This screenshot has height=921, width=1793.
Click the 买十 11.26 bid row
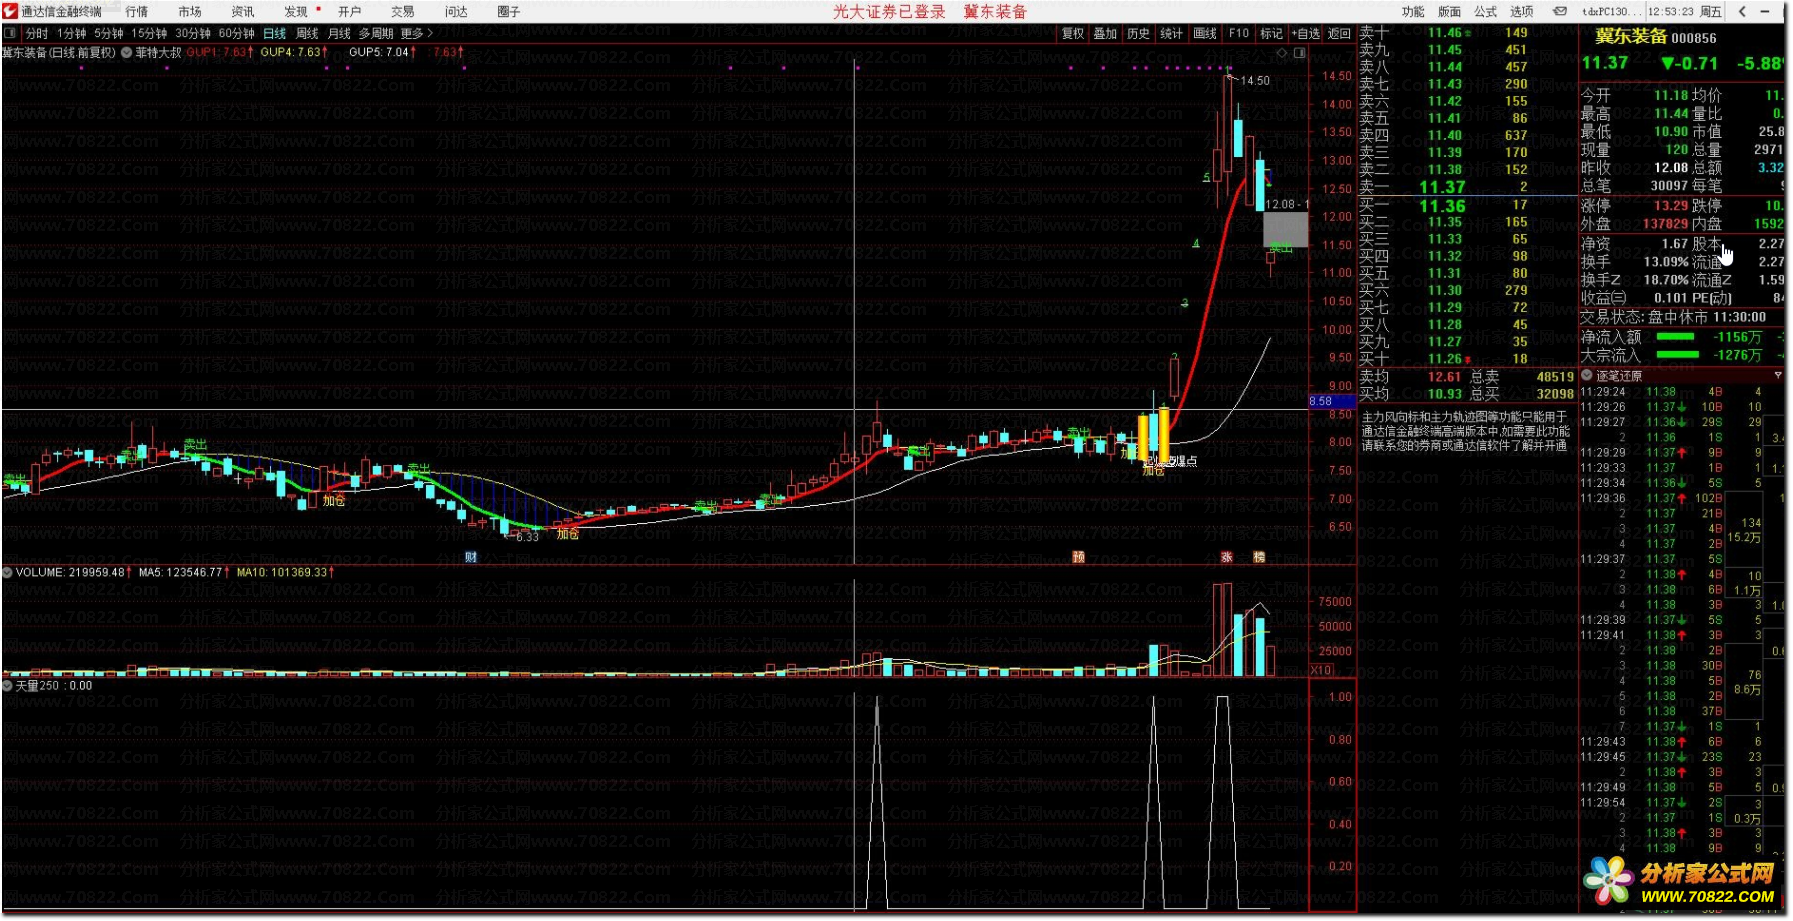pyautogui.click(x=1467, y=359)
